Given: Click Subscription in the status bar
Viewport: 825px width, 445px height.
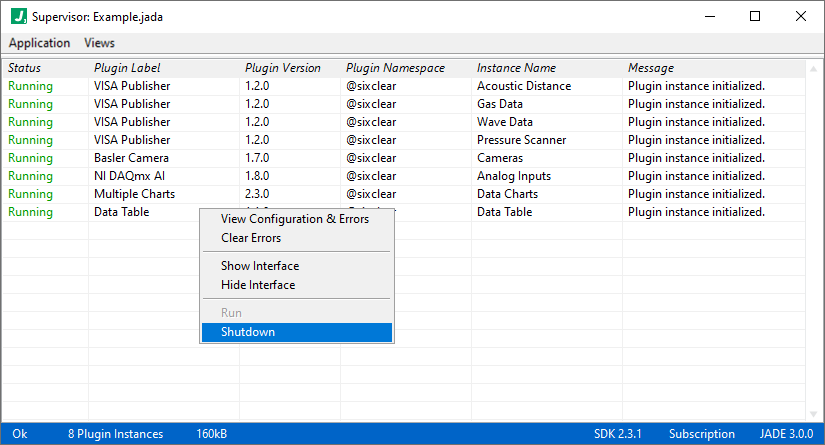Looking at the screenshot, I should [x=701, y=434].
